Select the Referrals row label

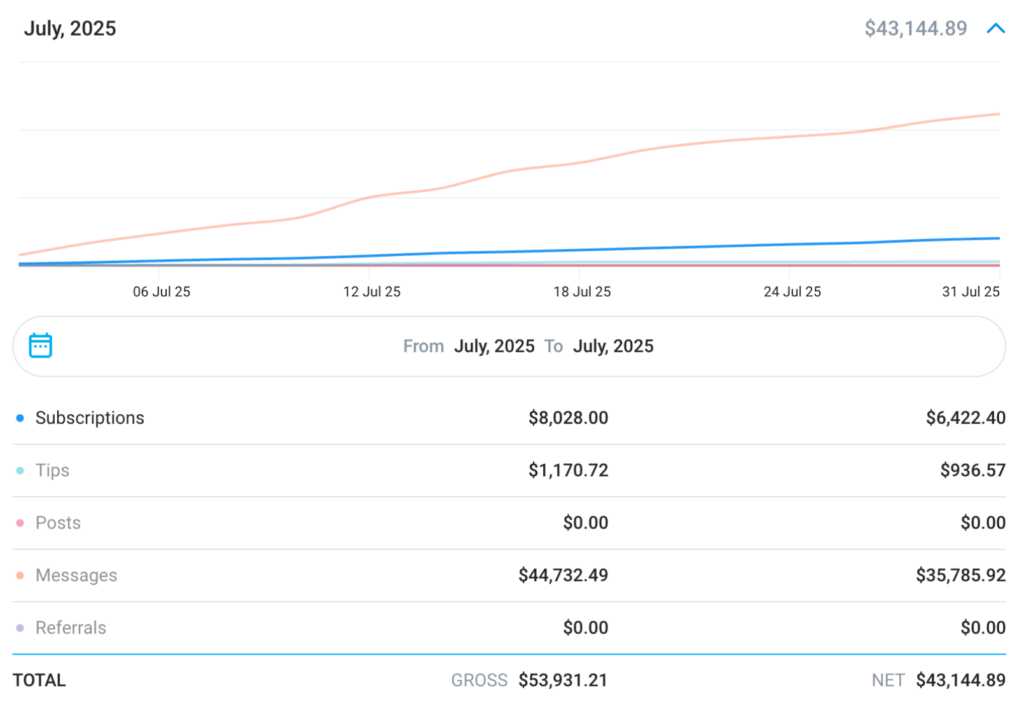tap(71, 628)
